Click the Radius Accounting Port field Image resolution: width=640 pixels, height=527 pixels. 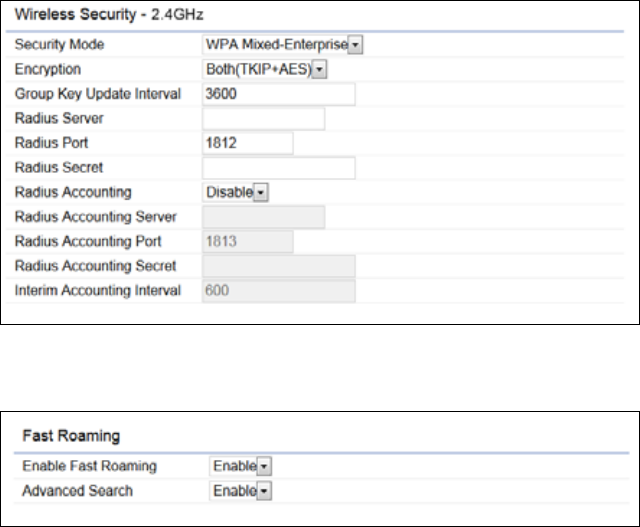tap(248, 241)
